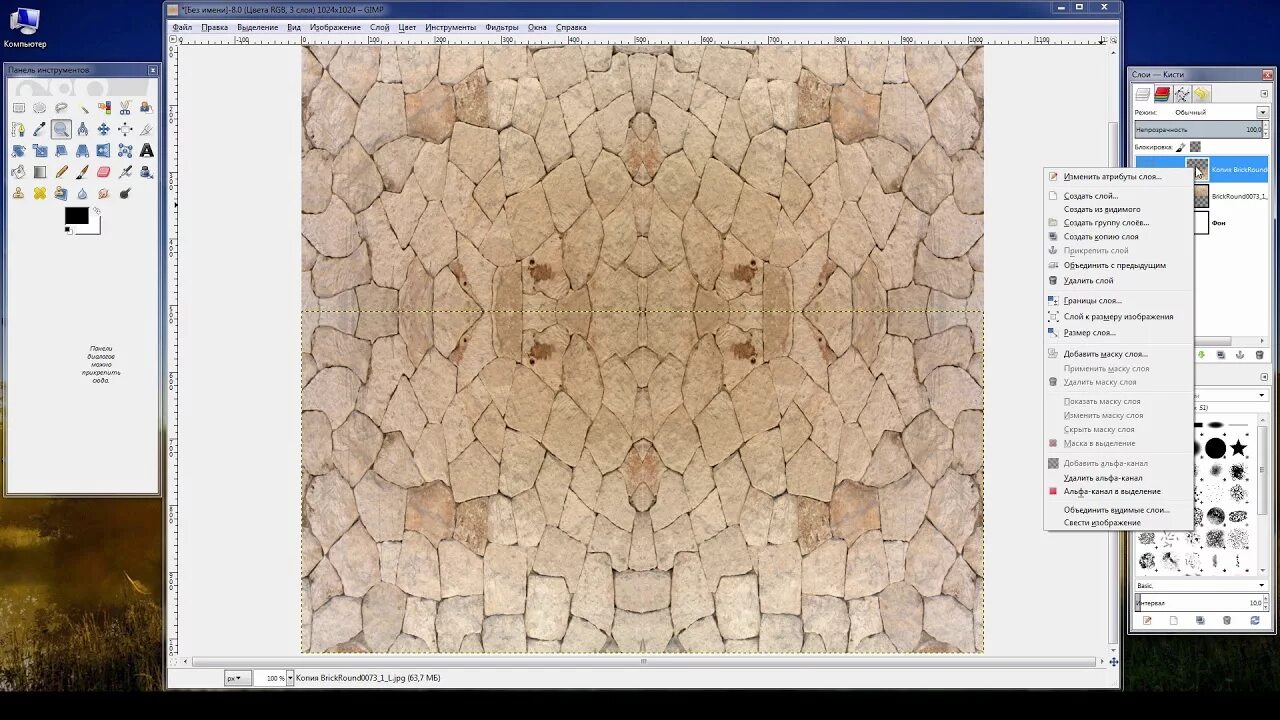Select the Fuzzy Select wand tool

tap(83, 107)
